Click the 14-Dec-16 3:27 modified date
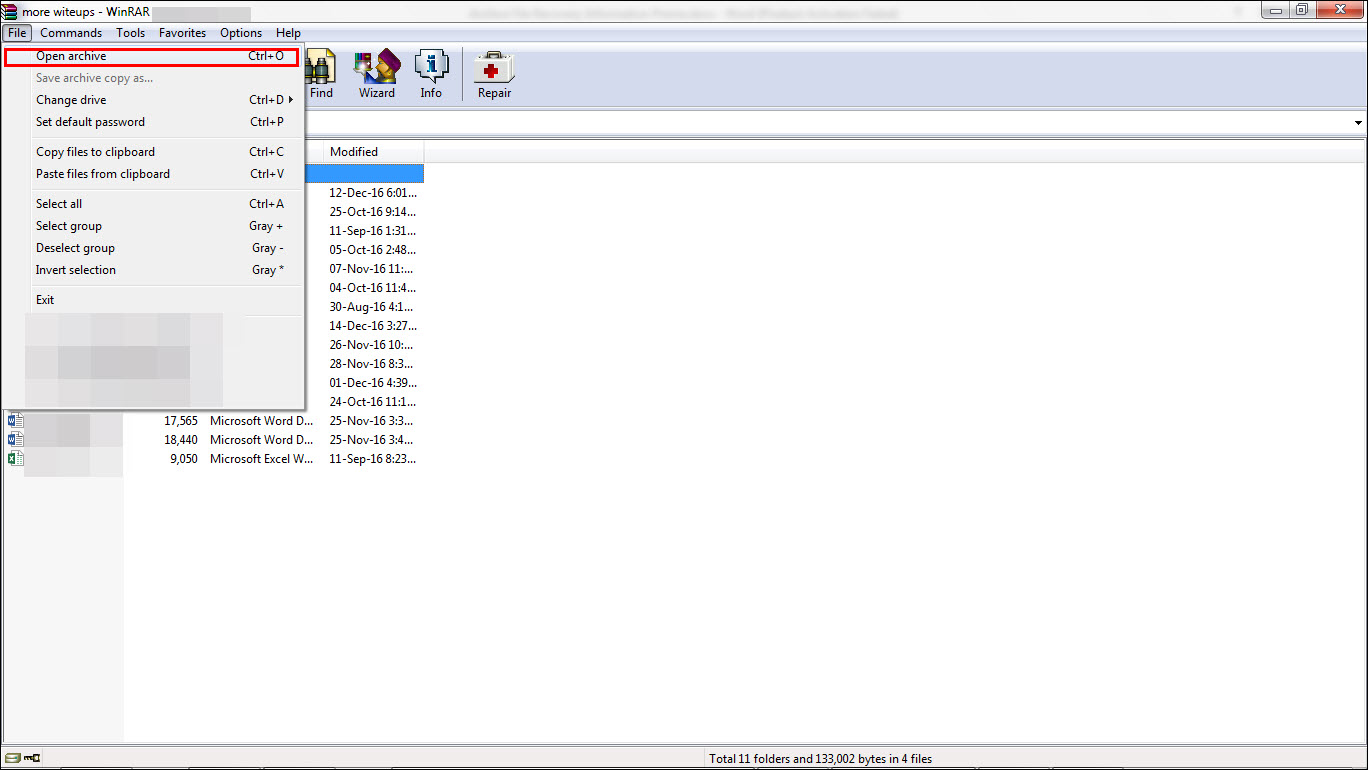Image resolution: width=1368 pixels, height=770 pixels. pos(373,326)
